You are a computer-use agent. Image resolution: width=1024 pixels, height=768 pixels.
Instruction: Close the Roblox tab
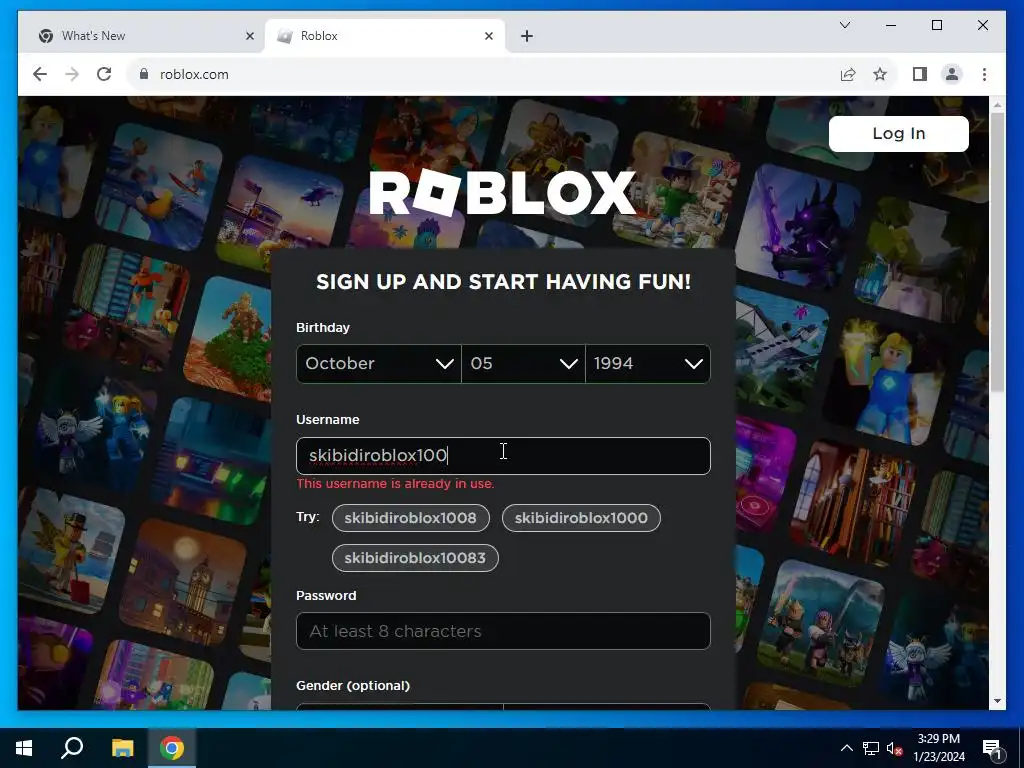point(488,36)
